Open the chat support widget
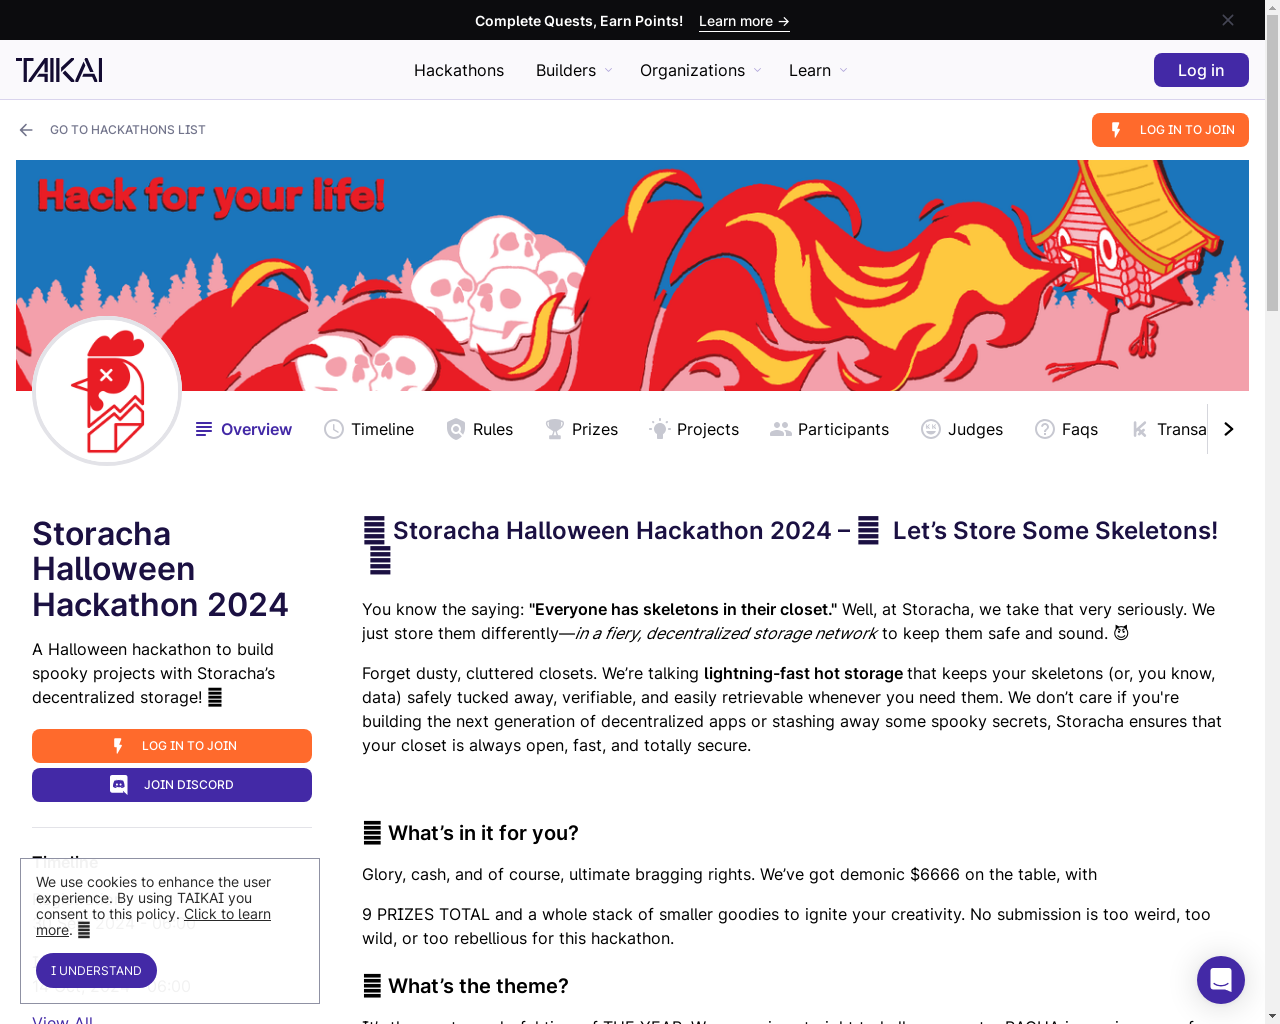1280x1024 pixels. click(1221, 980)
